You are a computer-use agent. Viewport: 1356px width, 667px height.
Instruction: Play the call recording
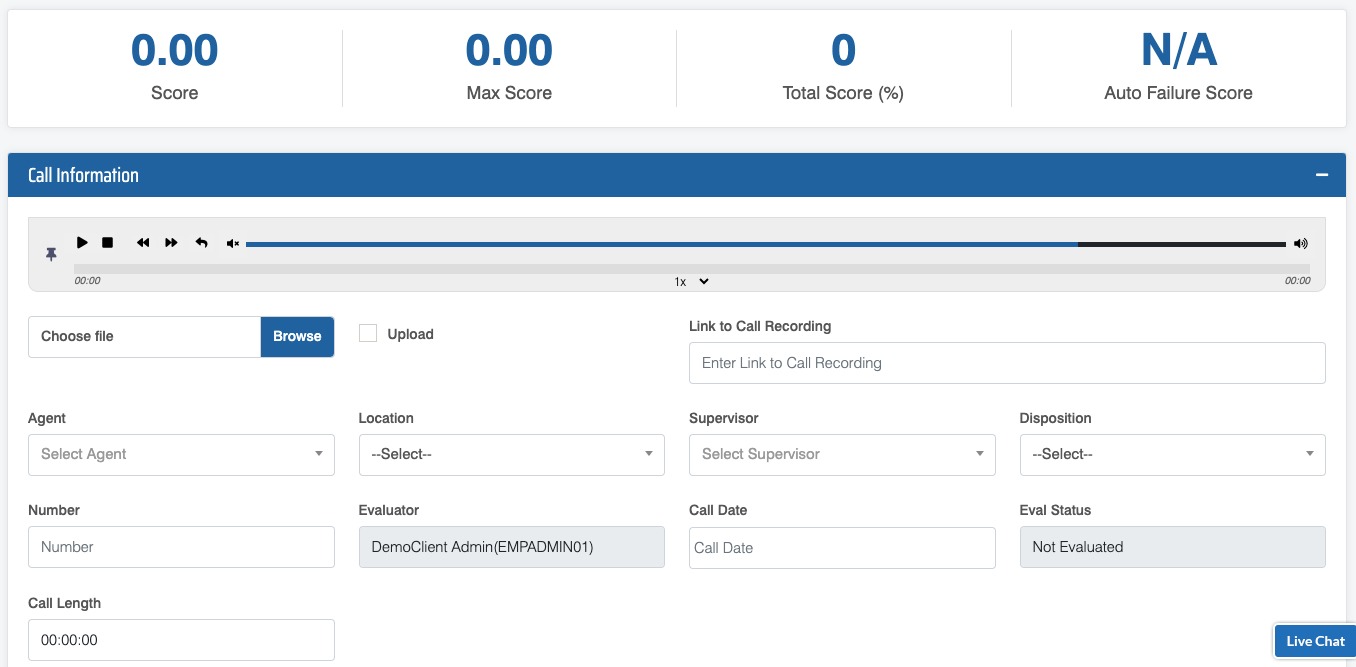(x=82, y=243)
